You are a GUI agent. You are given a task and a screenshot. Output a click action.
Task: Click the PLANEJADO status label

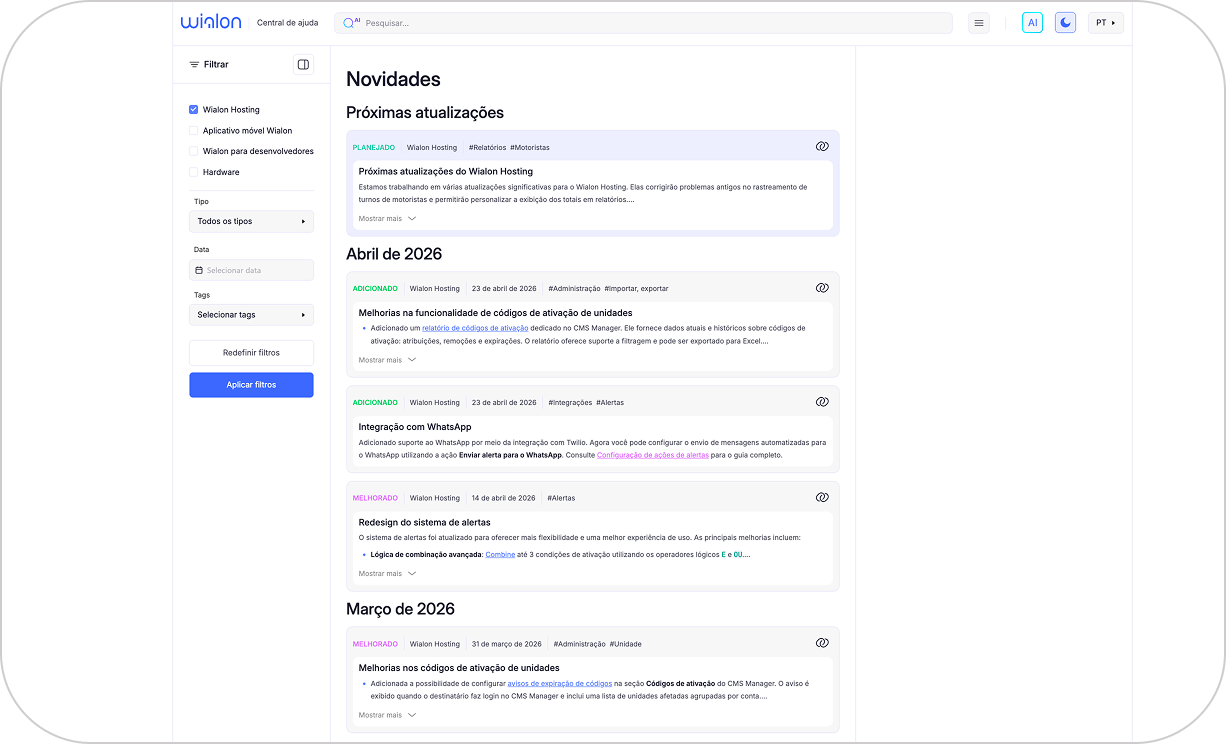pos(374,148)
